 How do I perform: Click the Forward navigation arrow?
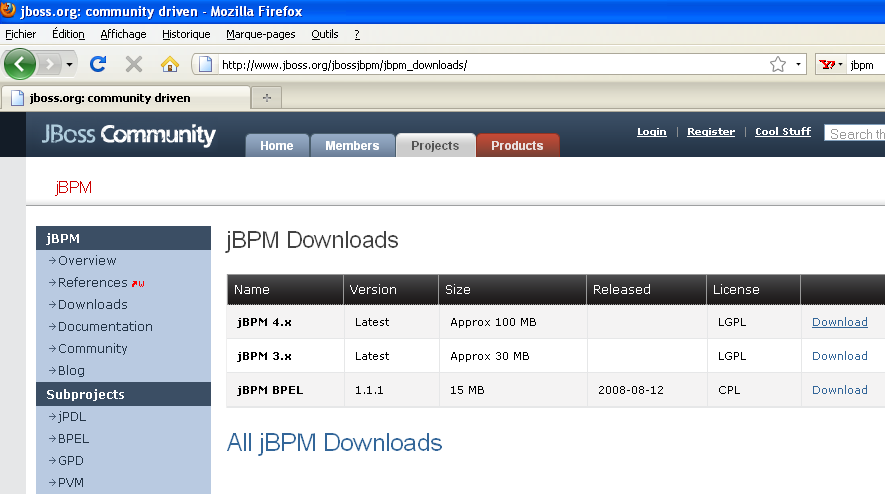pos(49,64)
